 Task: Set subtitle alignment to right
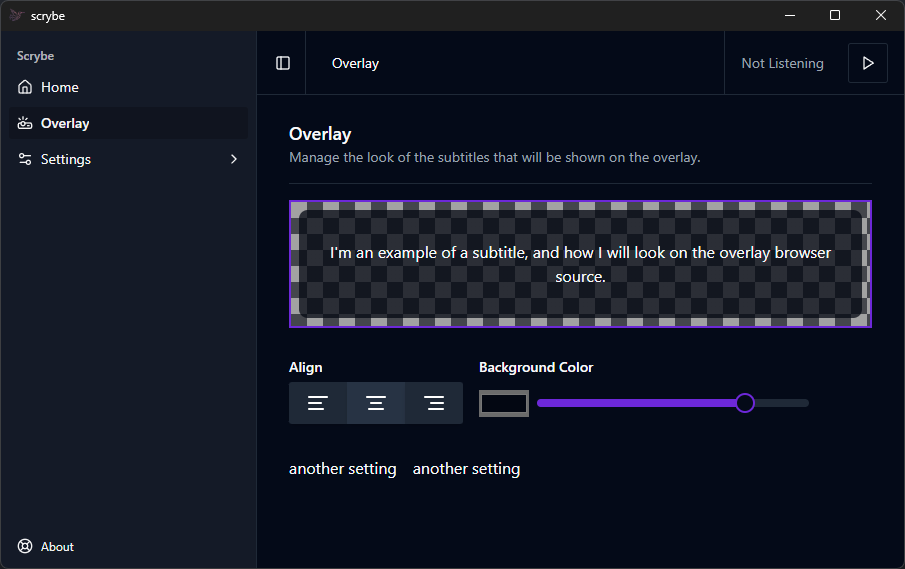click(x=434, y=403)
